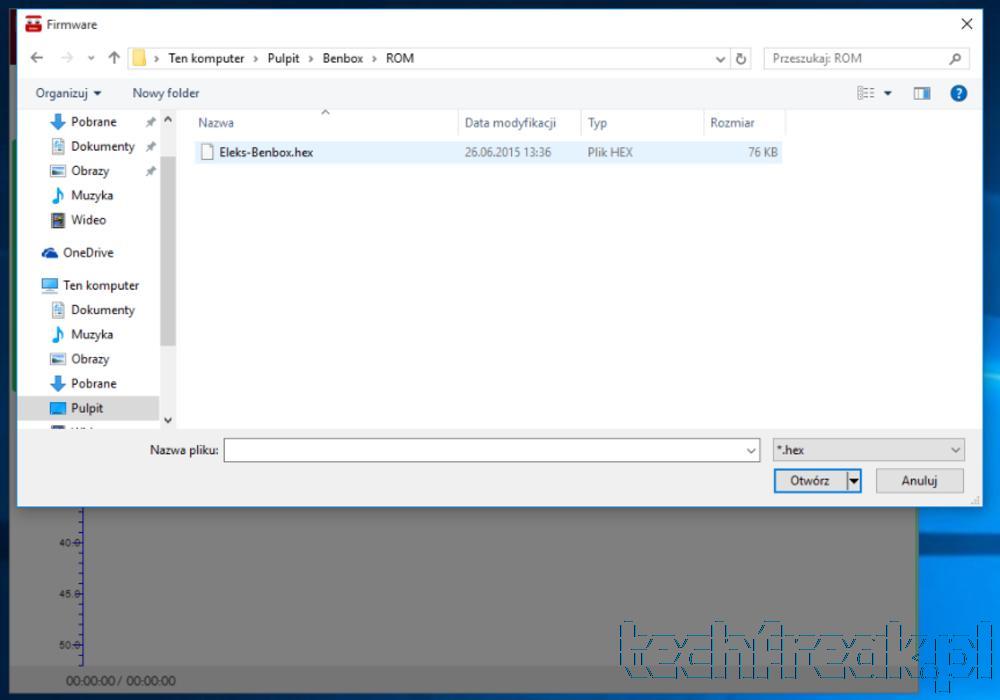Screen dimensions: 1000x700
Task: Refresh the ROM folder listing
Action: pyautogui.click(x=740, y=59)
